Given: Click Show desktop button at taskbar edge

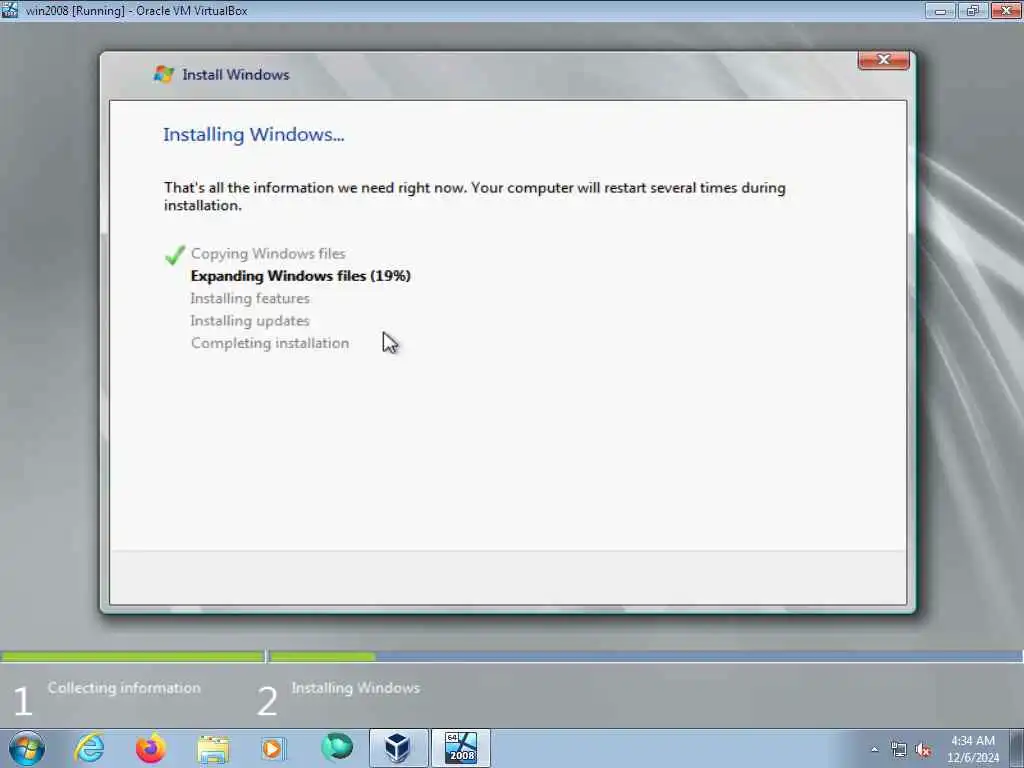Looking at the screenshot, I should point(1016,748).
